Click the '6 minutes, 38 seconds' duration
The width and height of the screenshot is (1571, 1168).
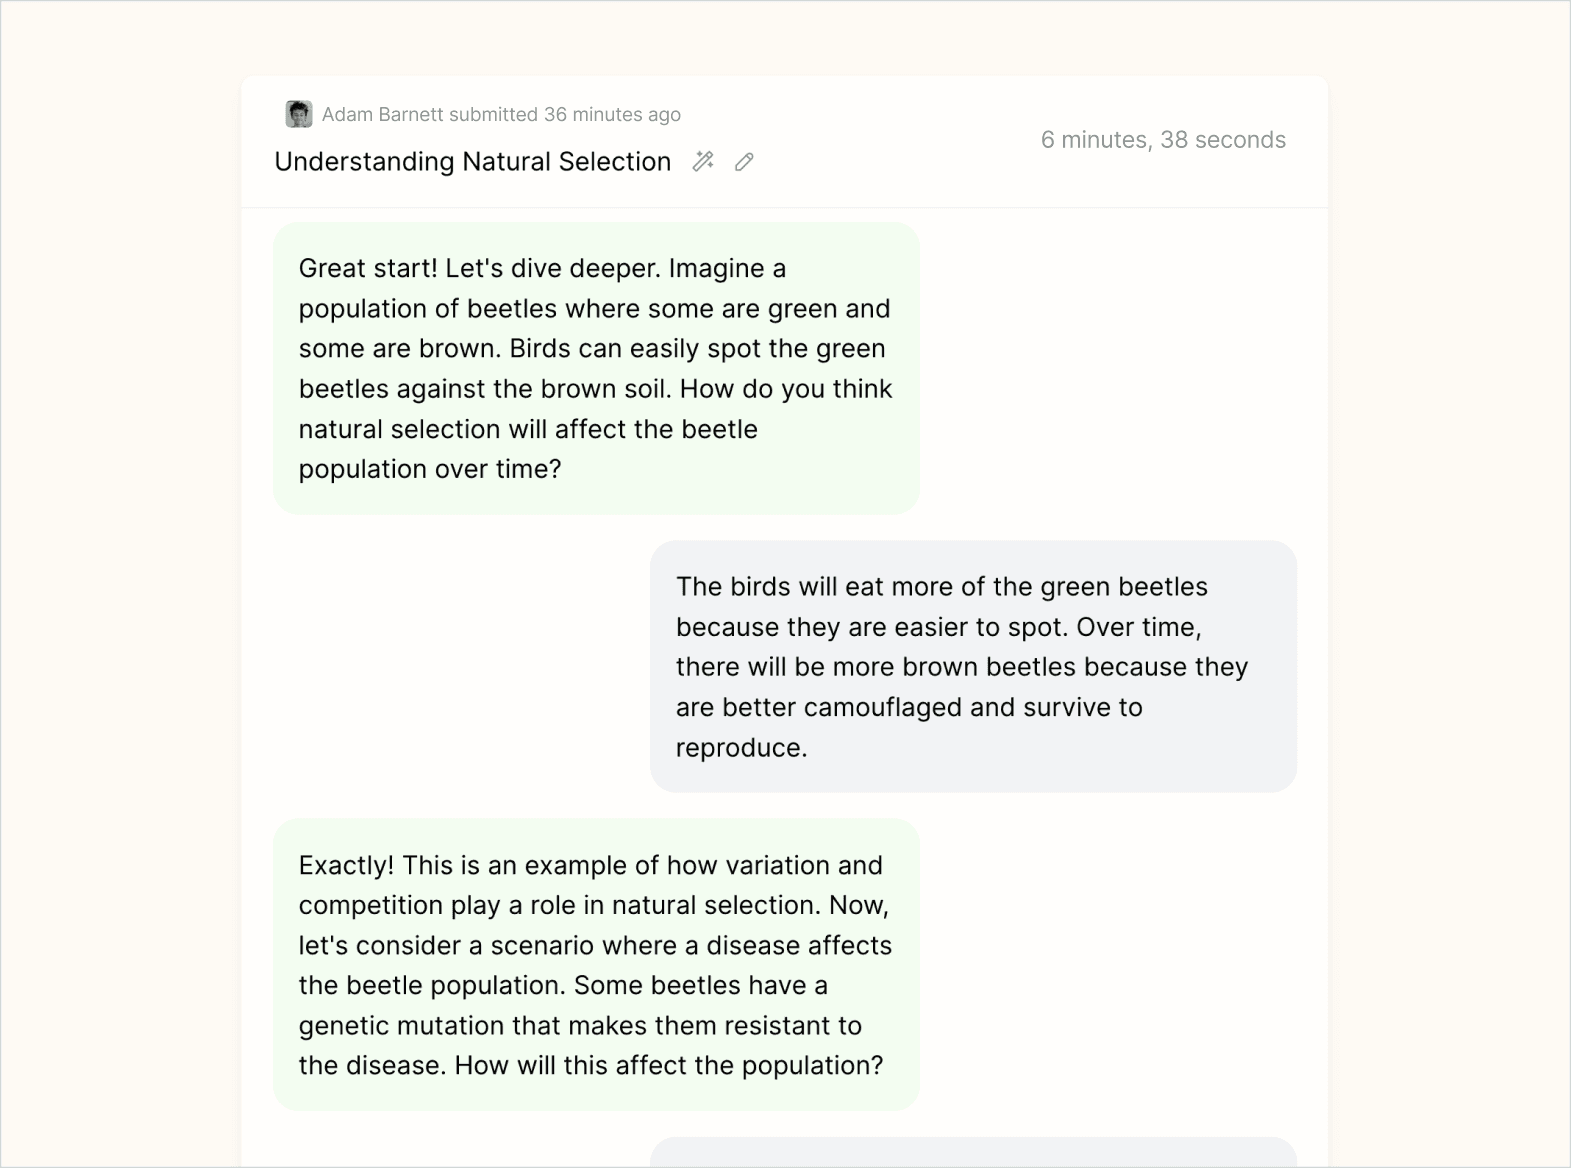pos(1163,140)
